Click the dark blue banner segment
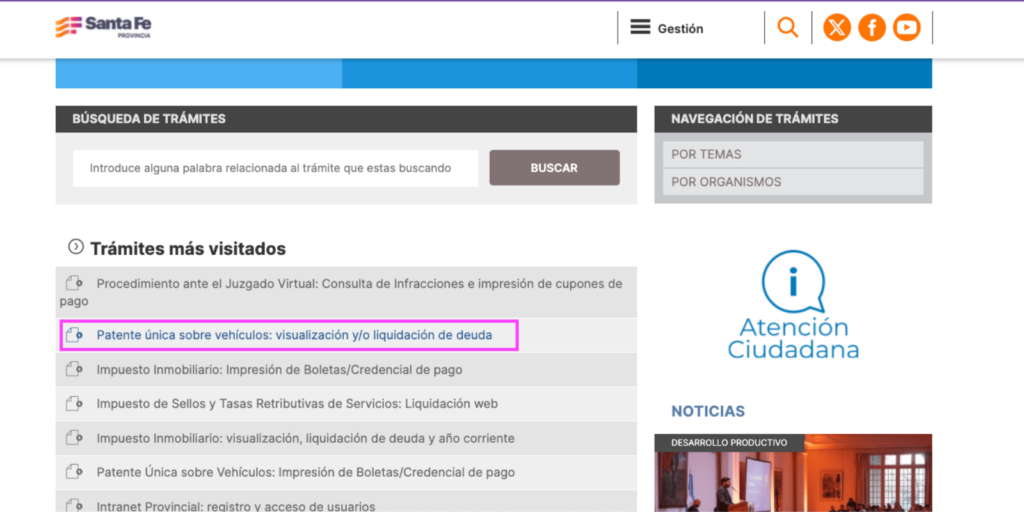 (x=784, y=73)
